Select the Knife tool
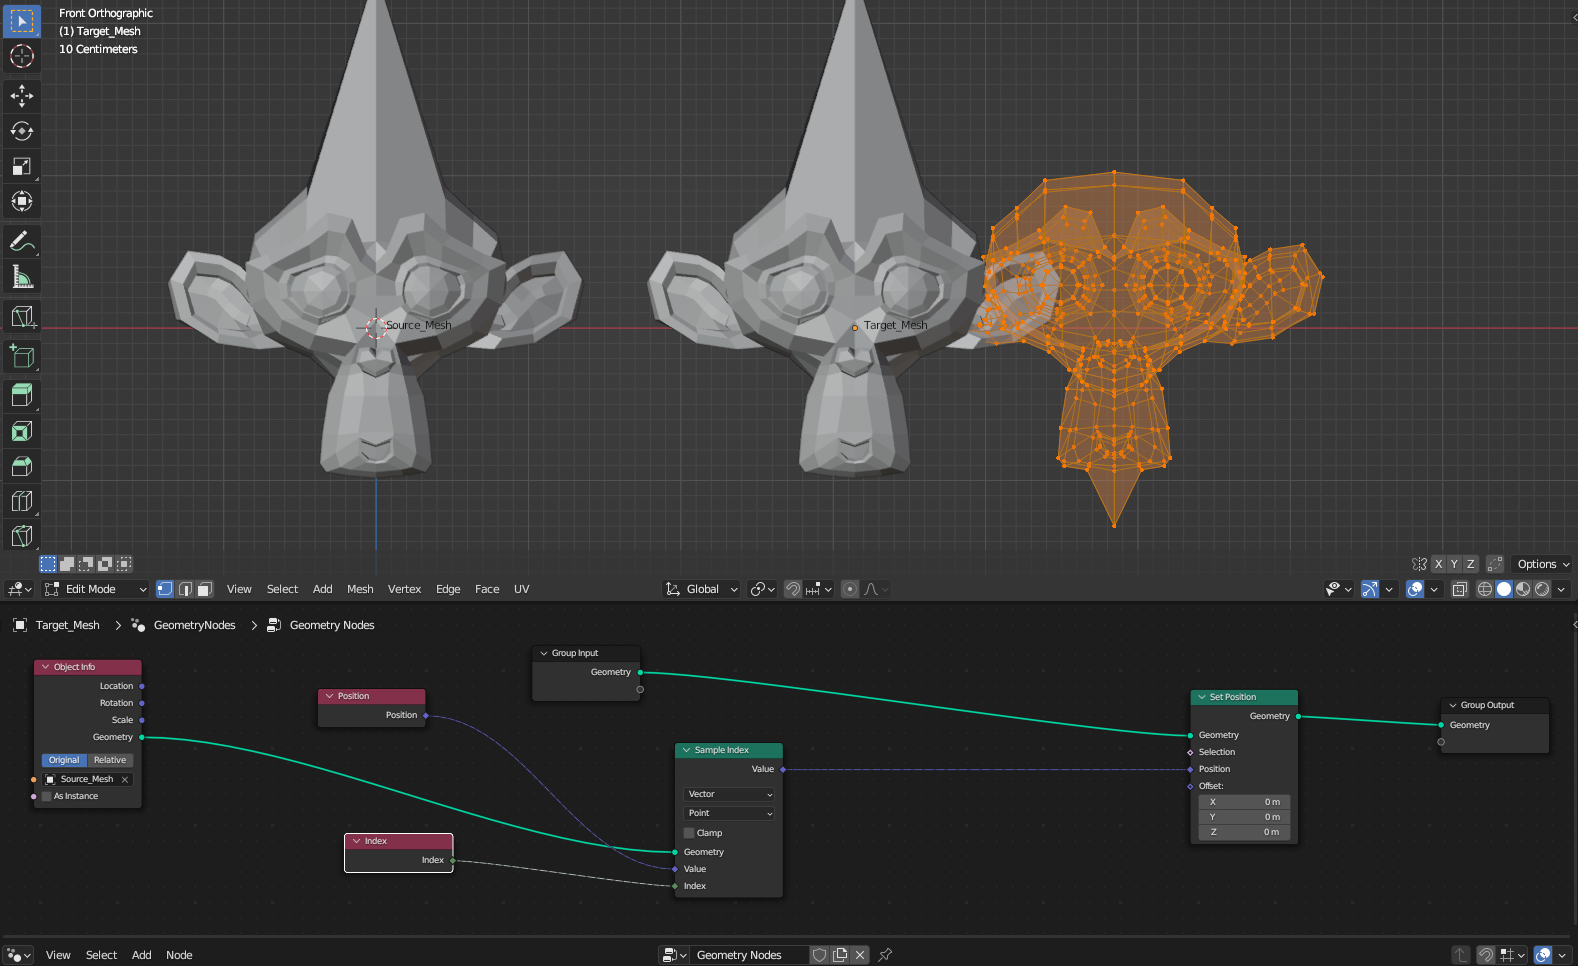The width and height of the screenshot is (1578, 966). click(22, 536)
